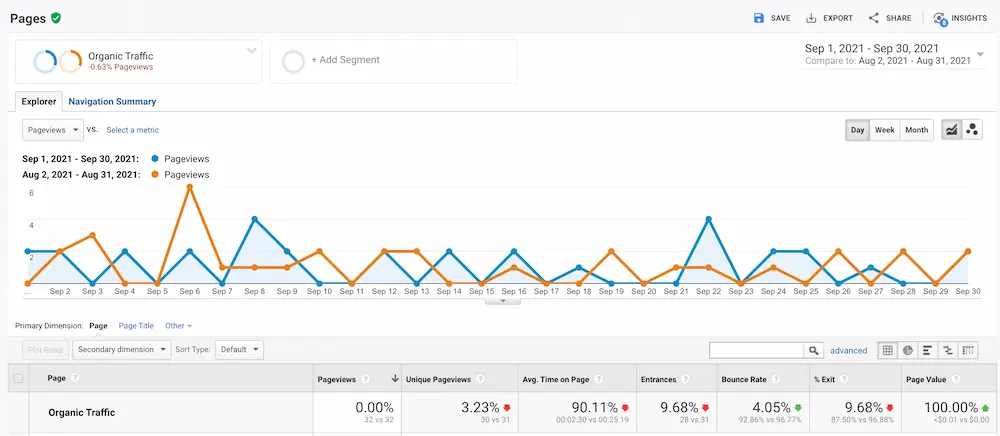The width and height of the screenshot is (1000, 436).
Task: Click the advanced filter link
Action: pos(848,350)
